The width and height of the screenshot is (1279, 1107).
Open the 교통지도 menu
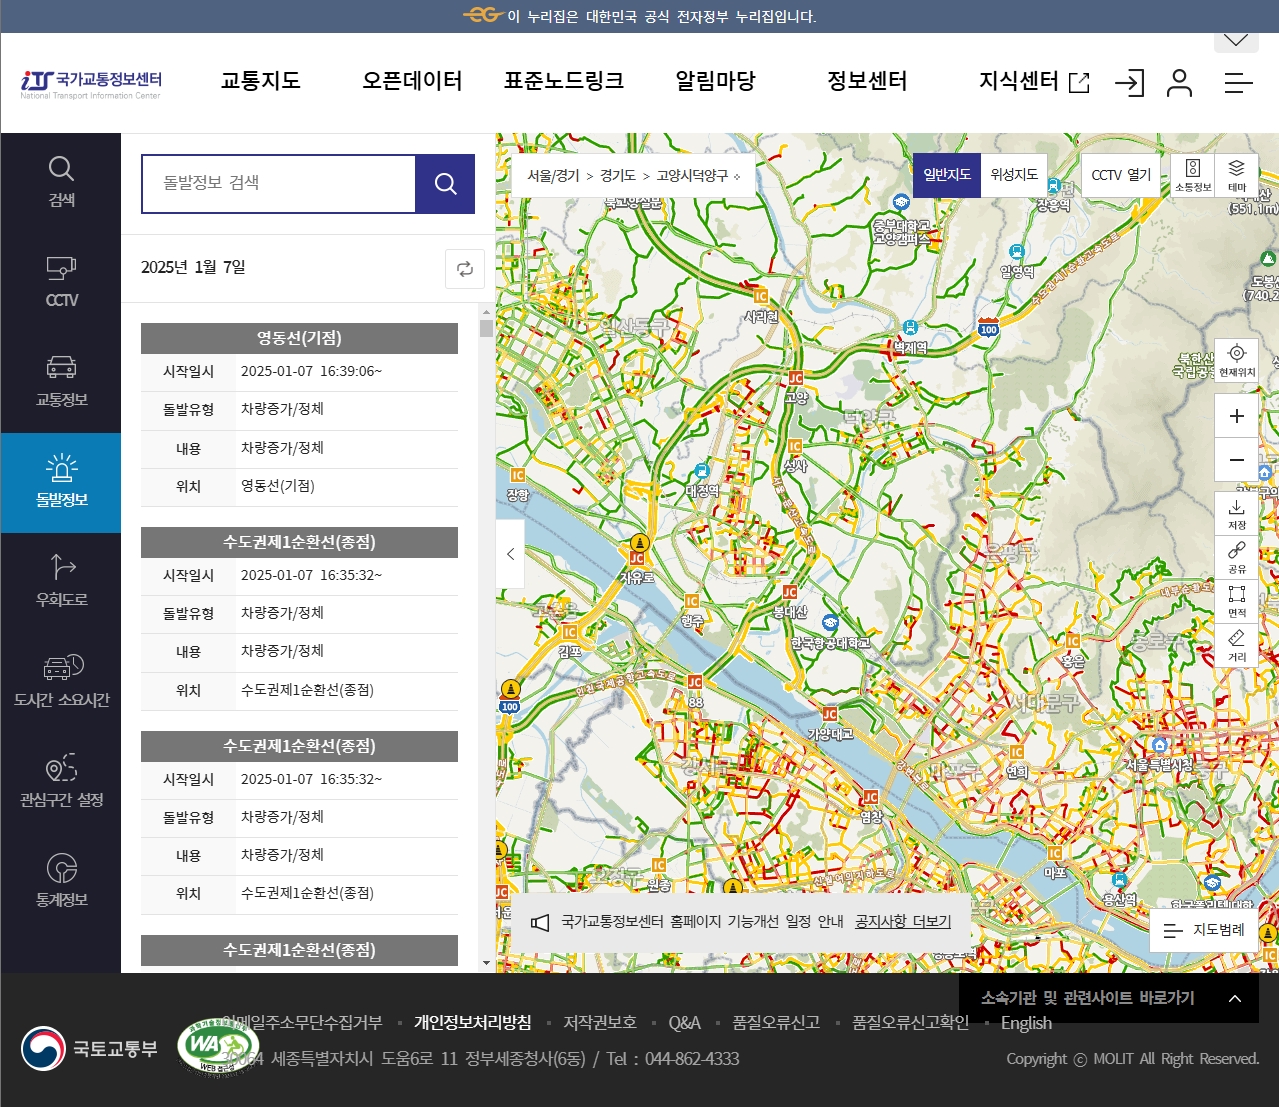pos(261,81)
